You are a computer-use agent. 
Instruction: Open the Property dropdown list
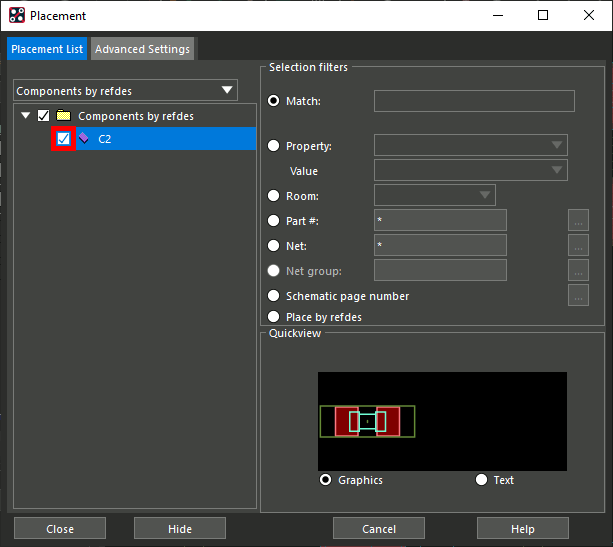point(471,145)
